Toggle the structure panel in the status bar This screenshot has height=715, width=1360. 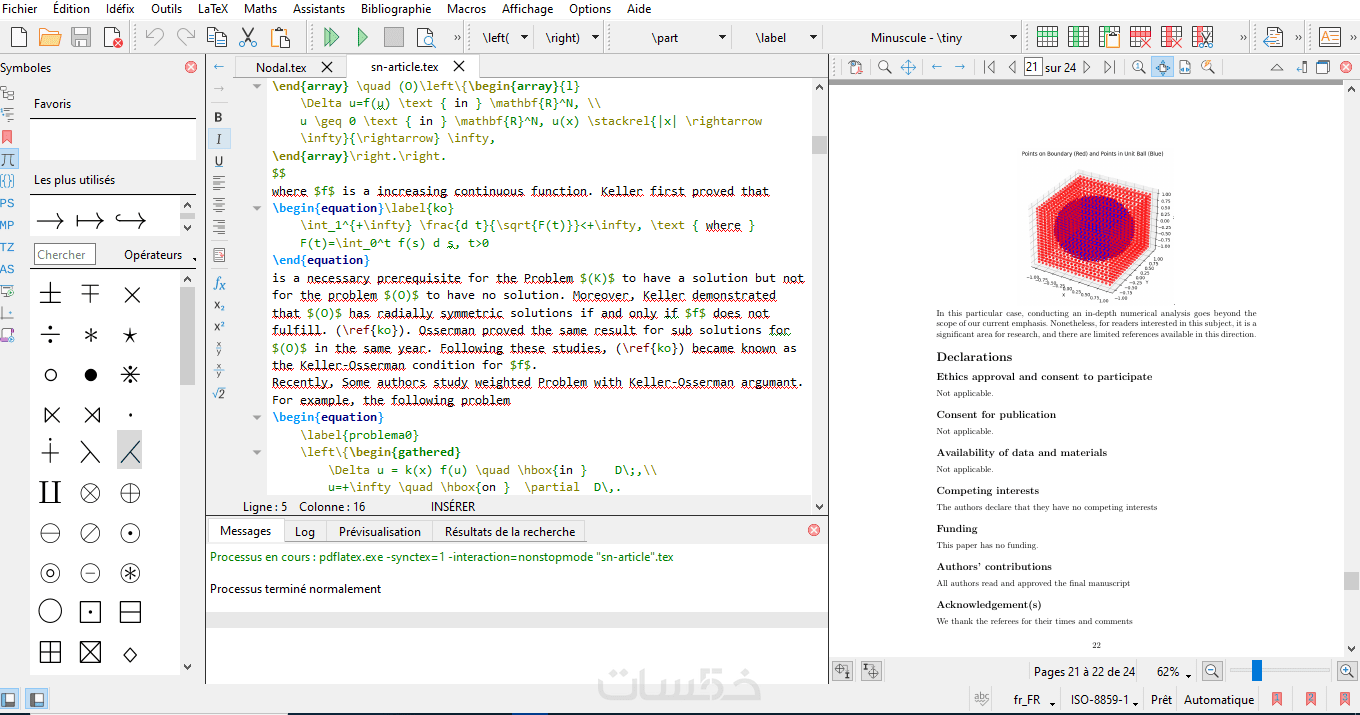pos(9,699)
